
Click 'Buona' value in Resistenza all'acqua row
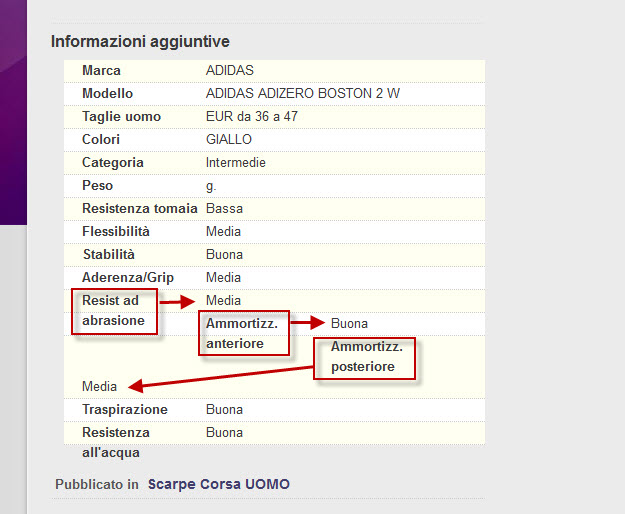224,433
